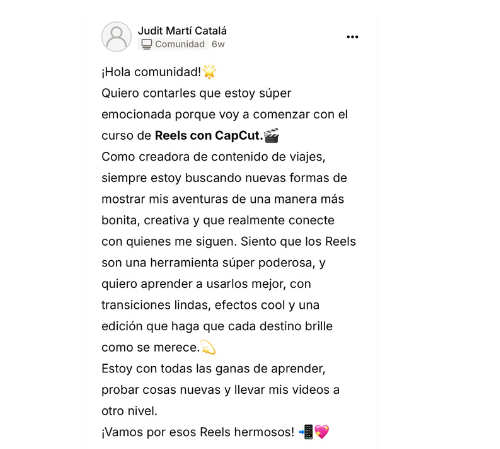500x449 pixels.
Task: Click the text otro nivel
Action: pyautogui.click(x=129, y=411)
